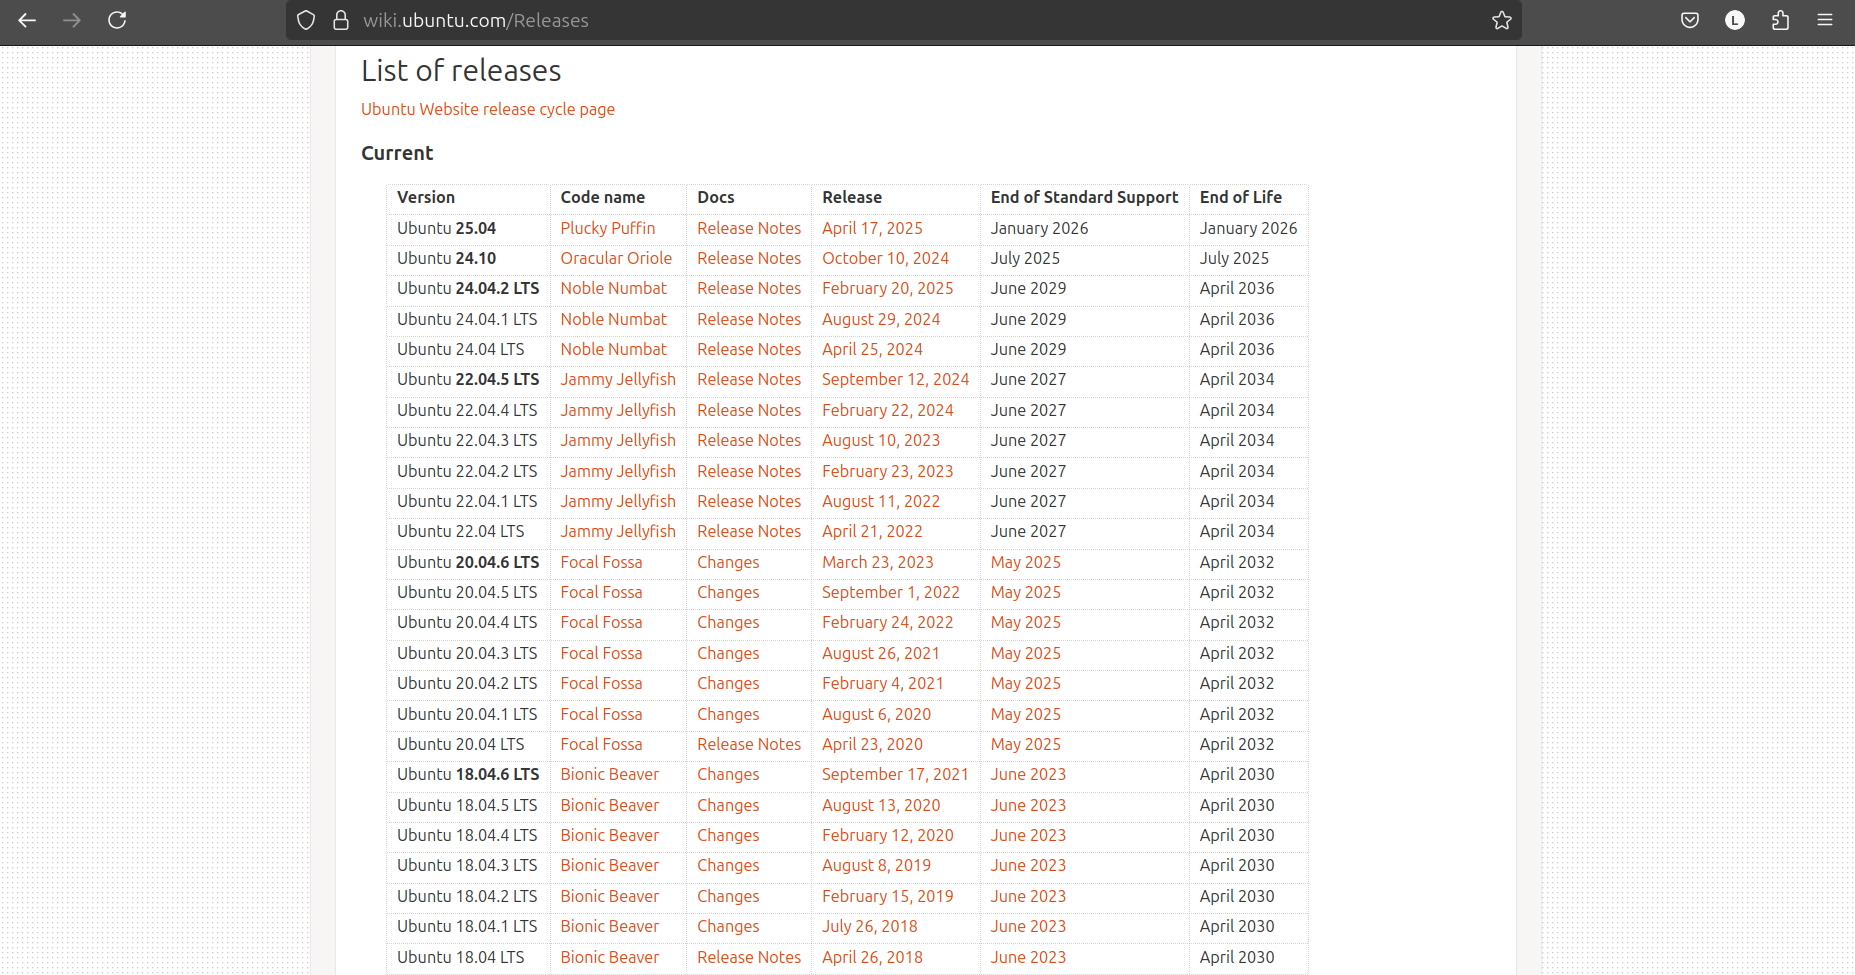1855x975 pixels.
Task: Open Bionic Beaver link for 18.04.2 LTS
Action: click(x=610, y=896)
